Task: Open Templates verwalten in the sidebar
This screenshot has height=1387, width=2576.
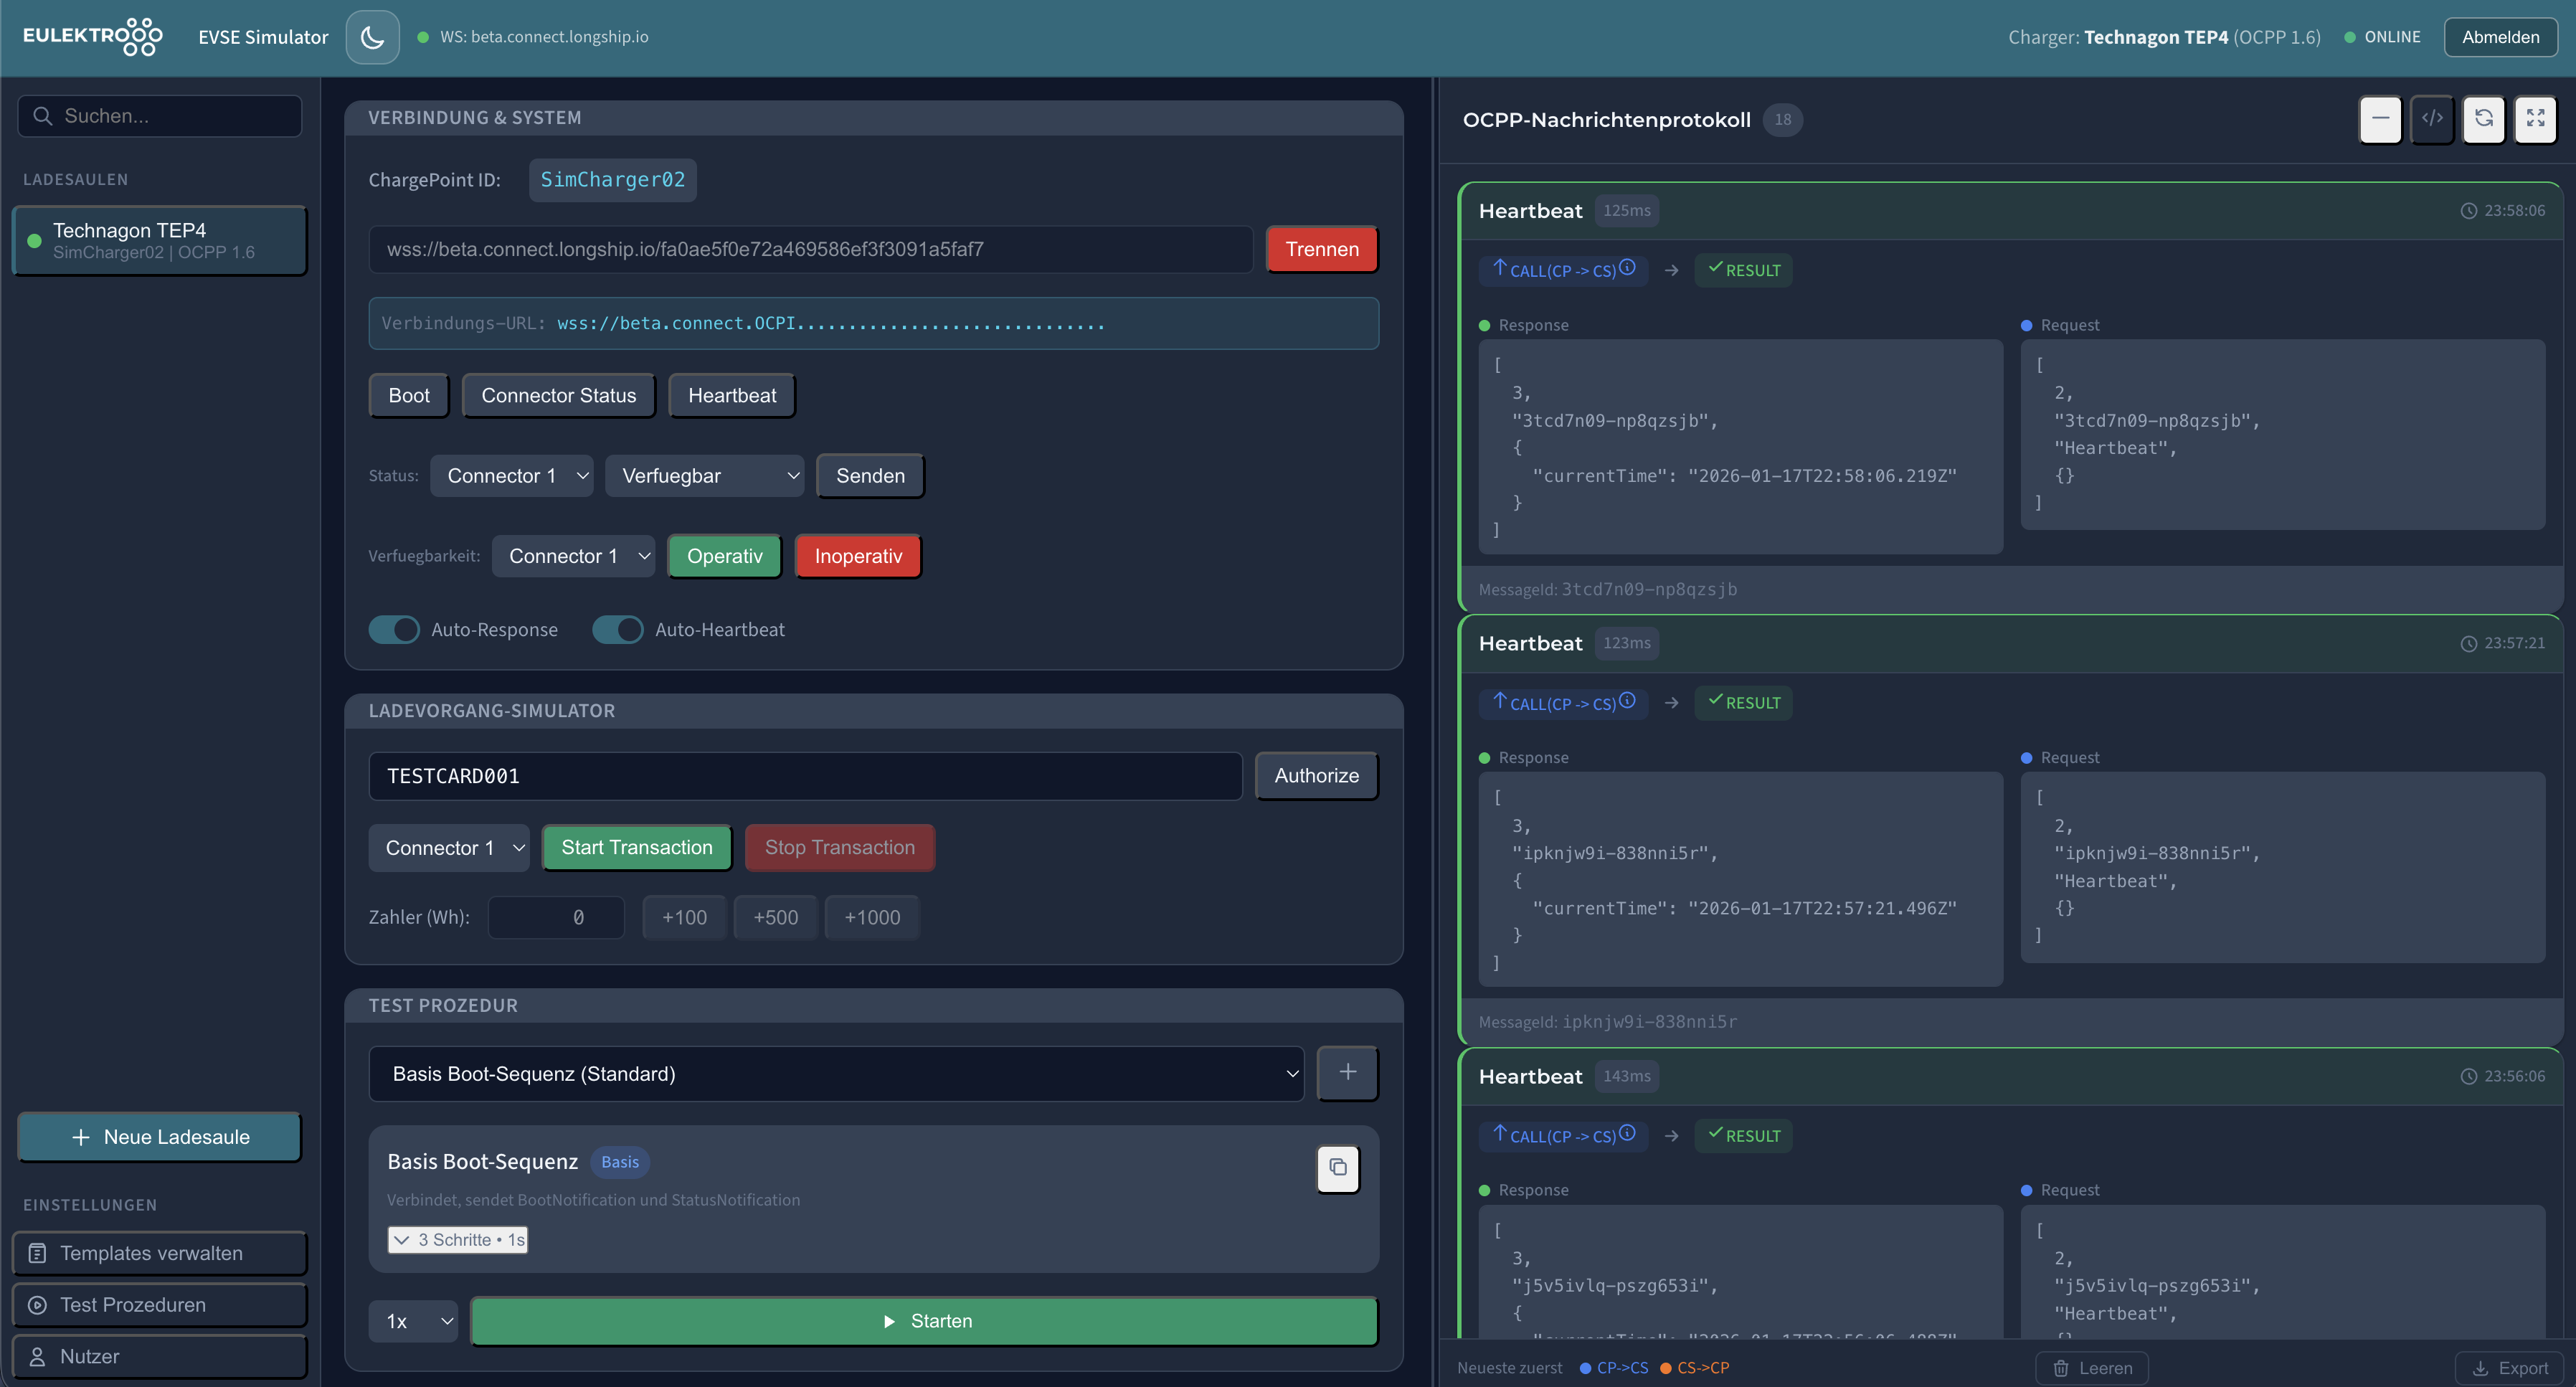Action: point(159,1252)
